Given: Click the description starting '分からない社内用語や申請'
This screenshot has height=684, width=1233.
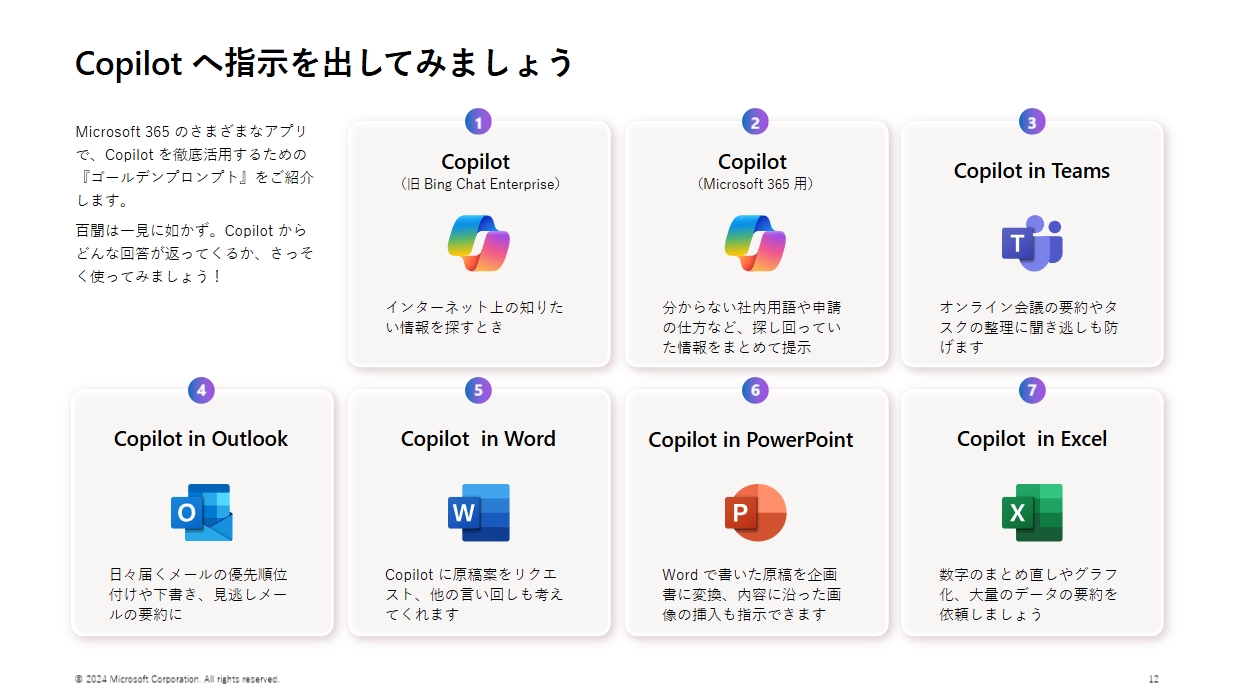Looking at the screenshot, I should coord(752,327).
